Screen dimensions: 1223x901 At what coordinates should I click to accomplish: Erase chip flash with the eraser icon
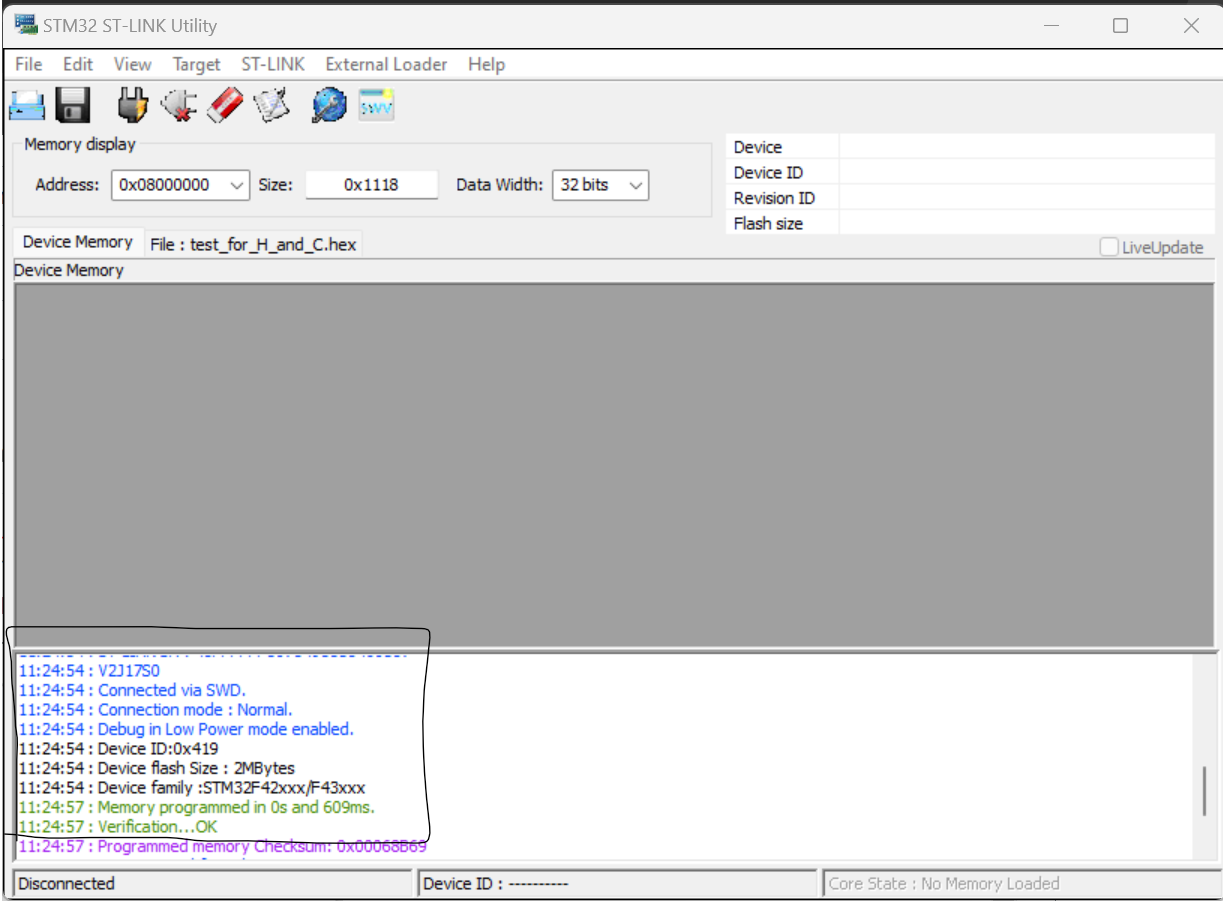pyautogui.click(x=224, y=104)
